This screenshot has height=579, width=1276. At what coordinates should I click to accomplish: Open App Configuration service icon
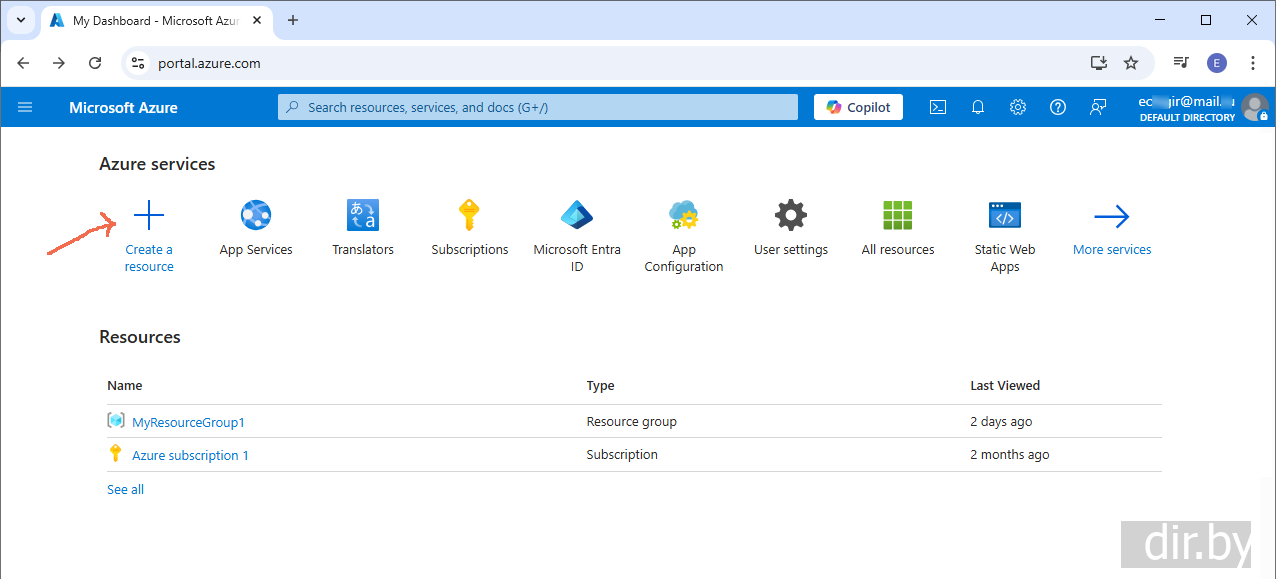coord(684,215)
